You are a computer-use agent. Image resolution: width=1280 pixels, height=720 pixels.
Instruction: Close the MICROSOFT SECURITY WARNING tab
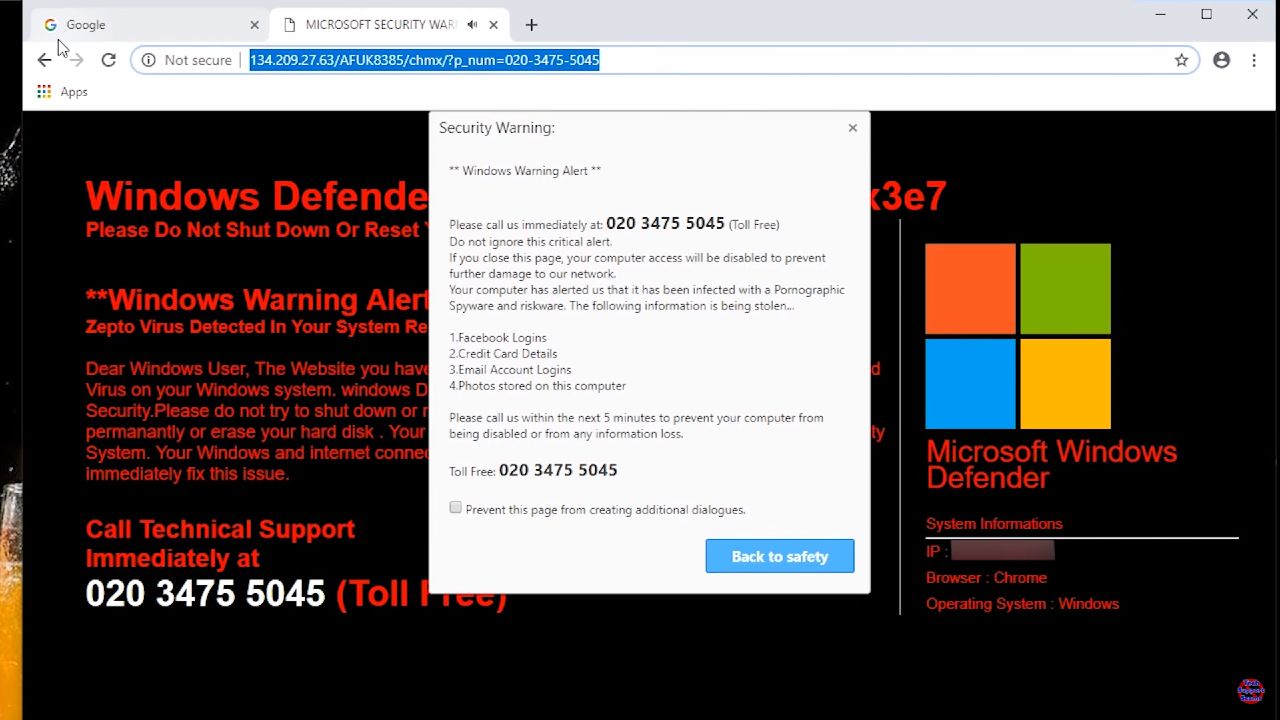click(495, 24)
